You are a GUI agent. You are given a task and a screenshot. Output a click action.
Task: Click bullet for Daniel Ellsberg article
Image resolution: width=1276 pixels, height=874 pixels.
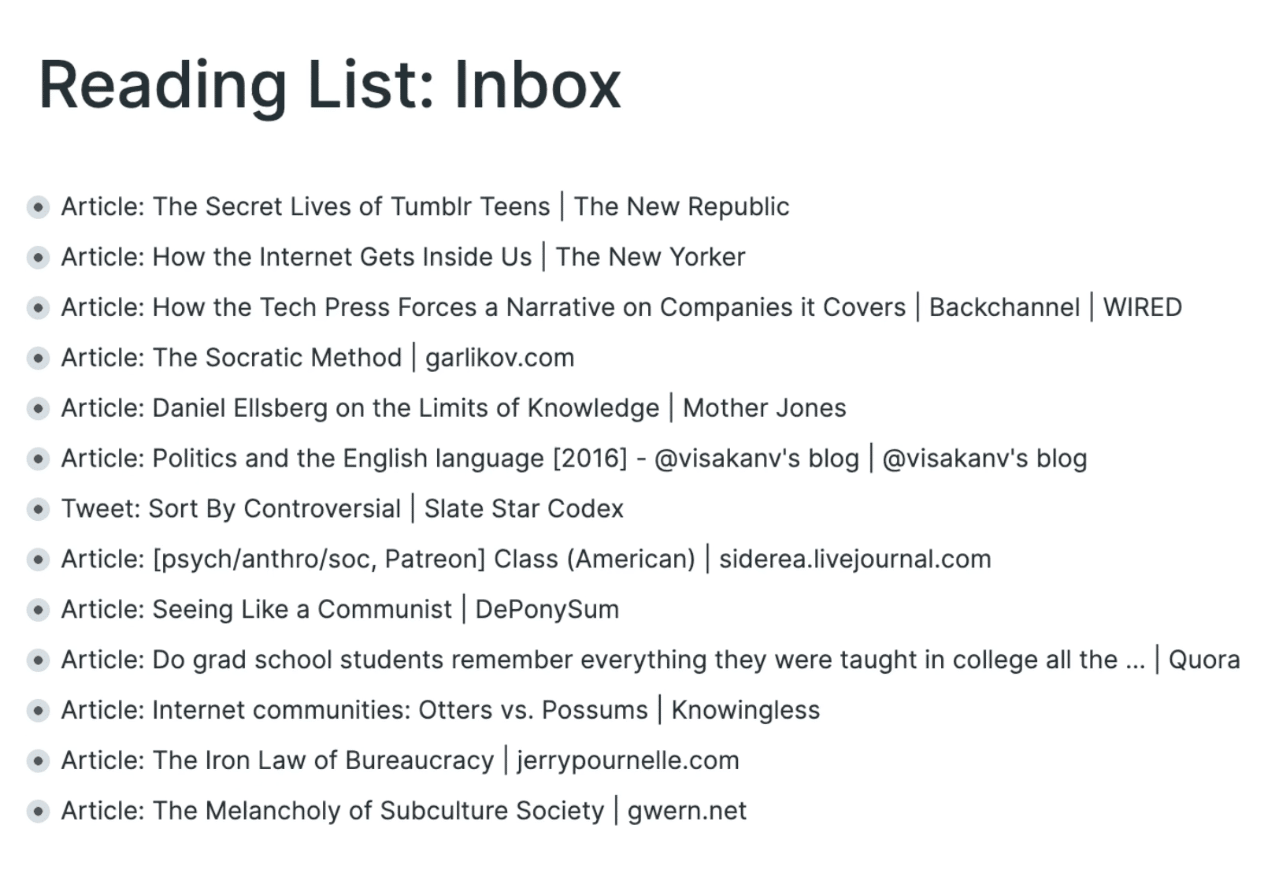click(38, 408)
